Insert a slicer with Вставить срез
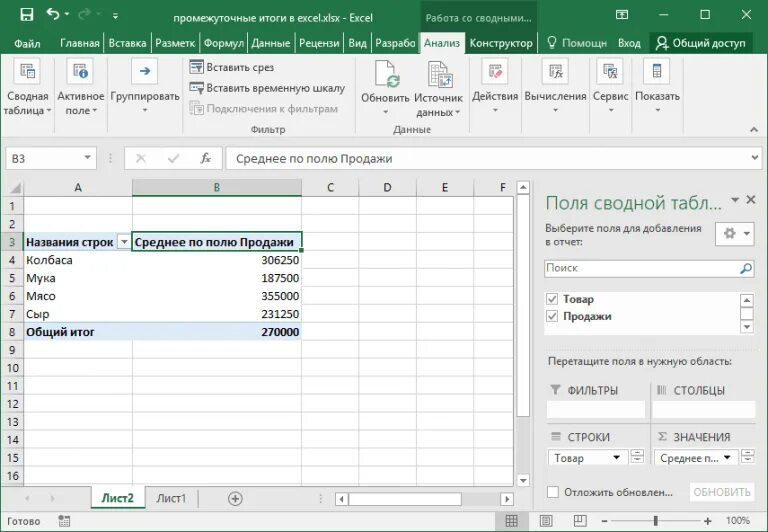 tap(231, 67)
